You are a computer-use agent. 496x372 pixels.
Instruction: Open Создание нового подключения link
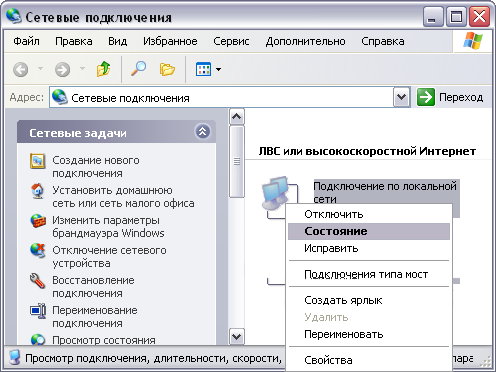96,167
